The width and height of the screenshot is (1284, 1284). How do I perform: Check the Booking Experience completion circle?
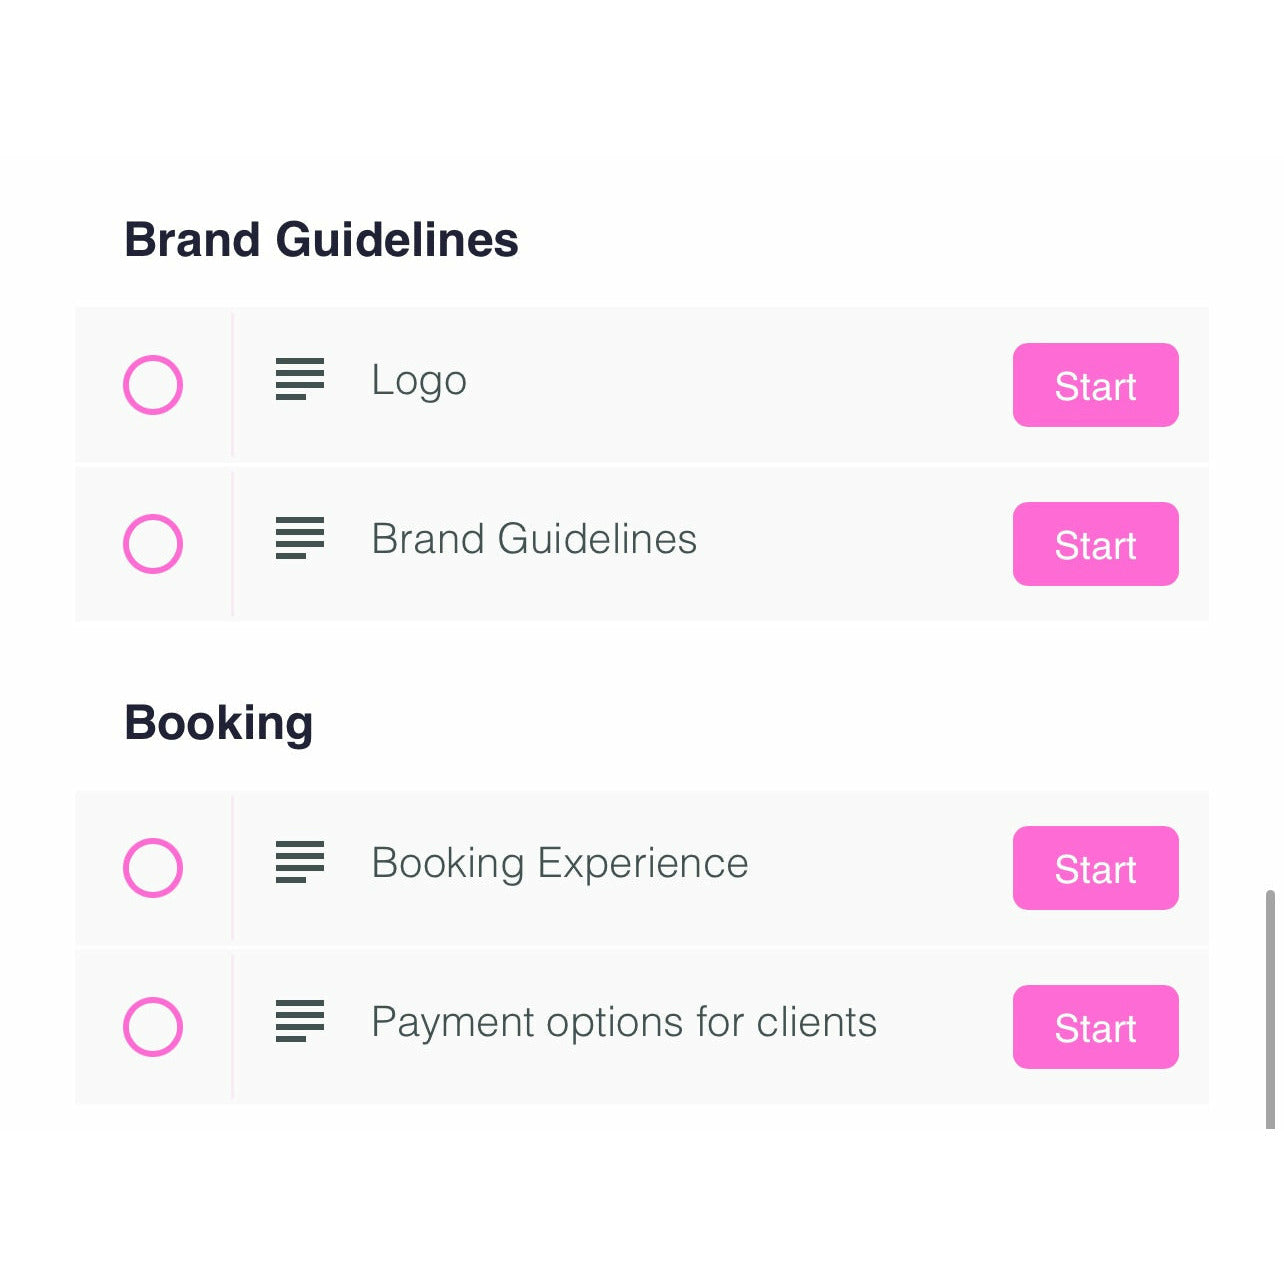pyautogui.click(x=153, y=867)
